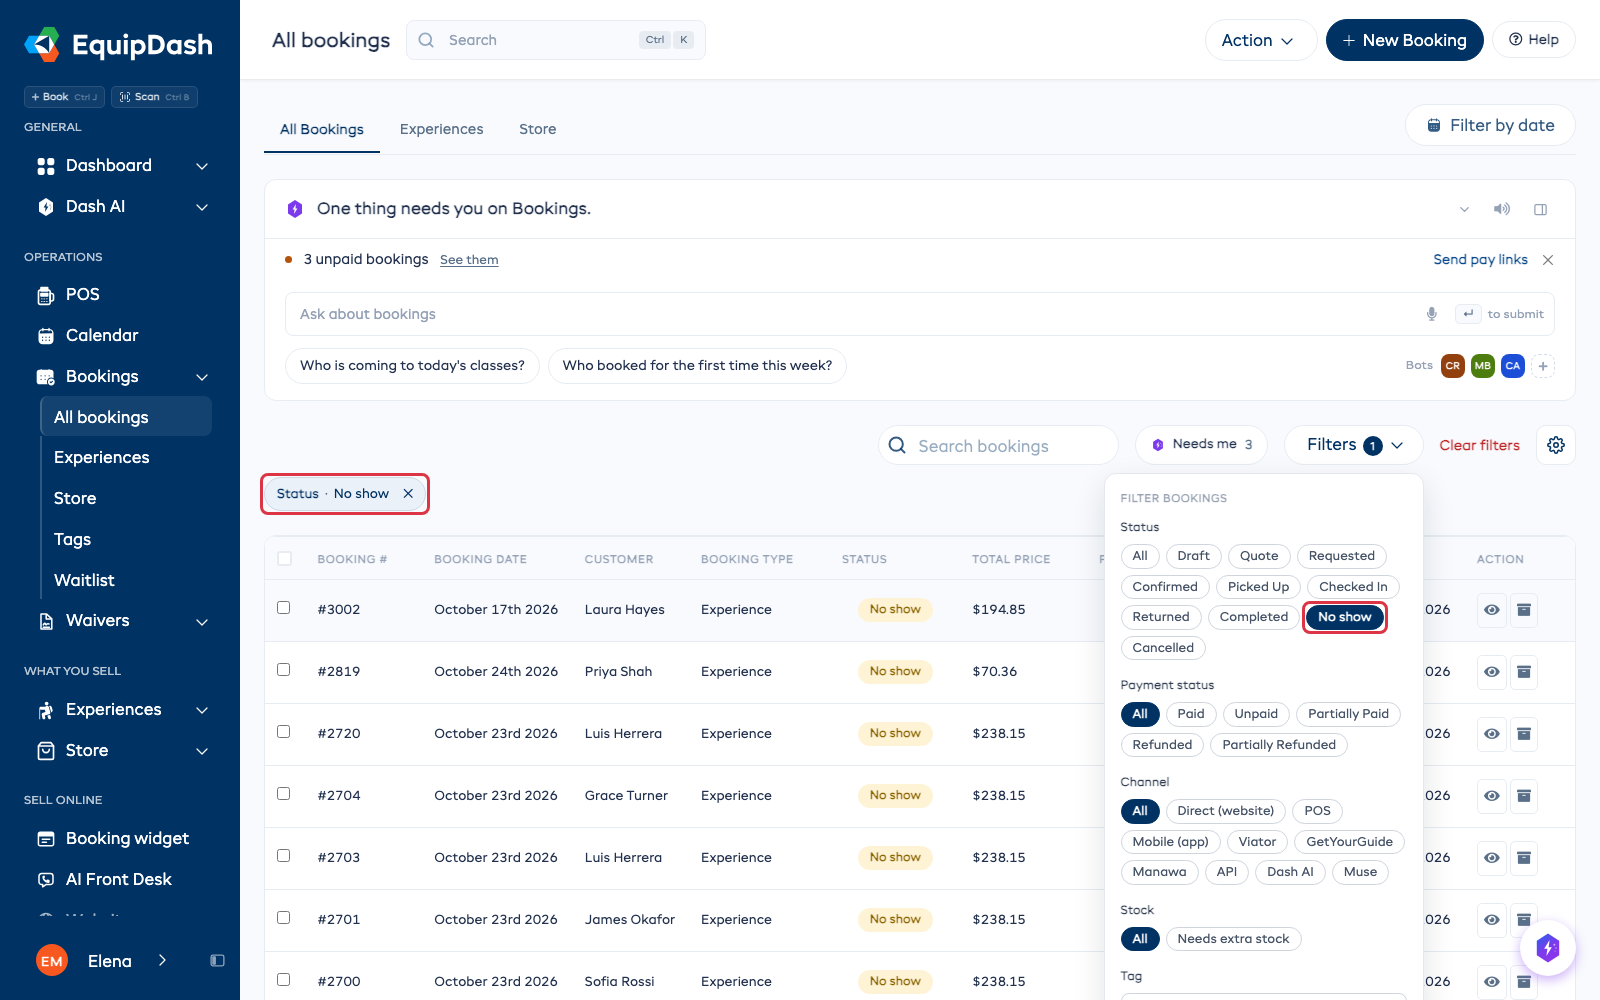This screenshot has height=1000, width=1600.
Task: Expand the Dashboard sidebar menu
Action: [201, 166]
